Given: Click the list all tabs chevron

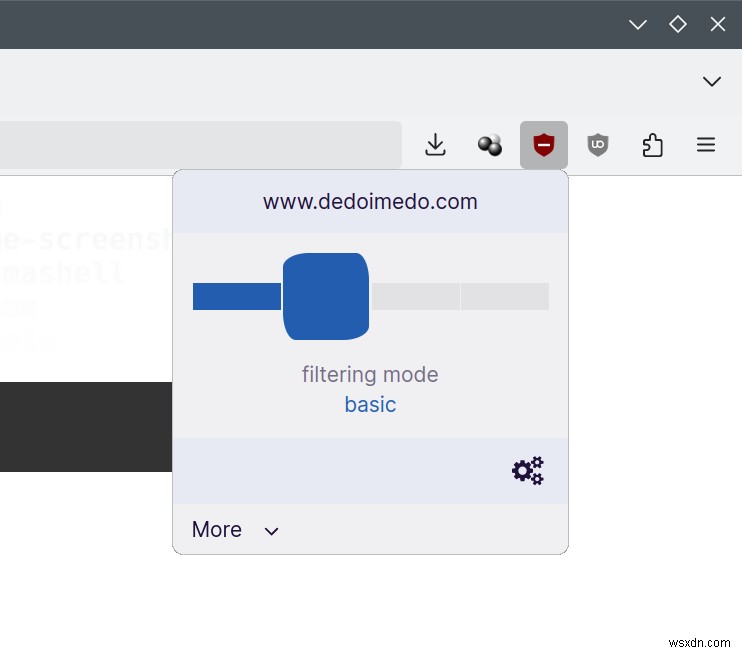Looking at the screenshot, I should click(711, 81).
